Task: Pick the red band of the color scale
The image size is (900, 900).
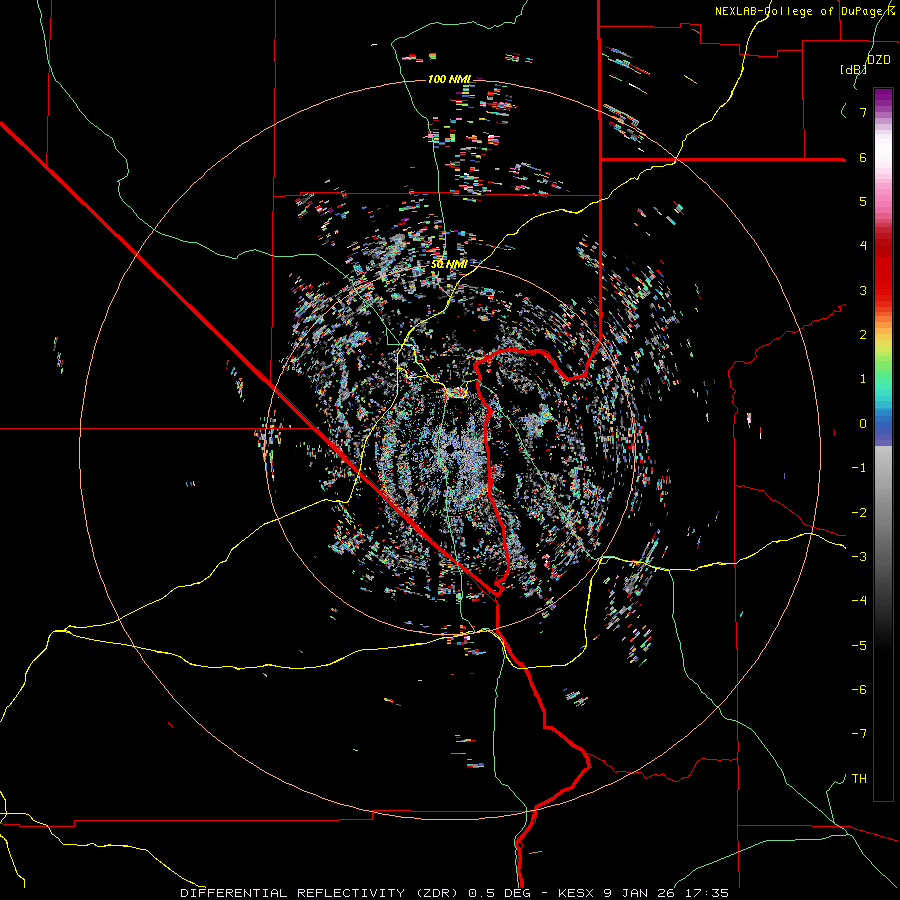Action: (x=883, y=276)
